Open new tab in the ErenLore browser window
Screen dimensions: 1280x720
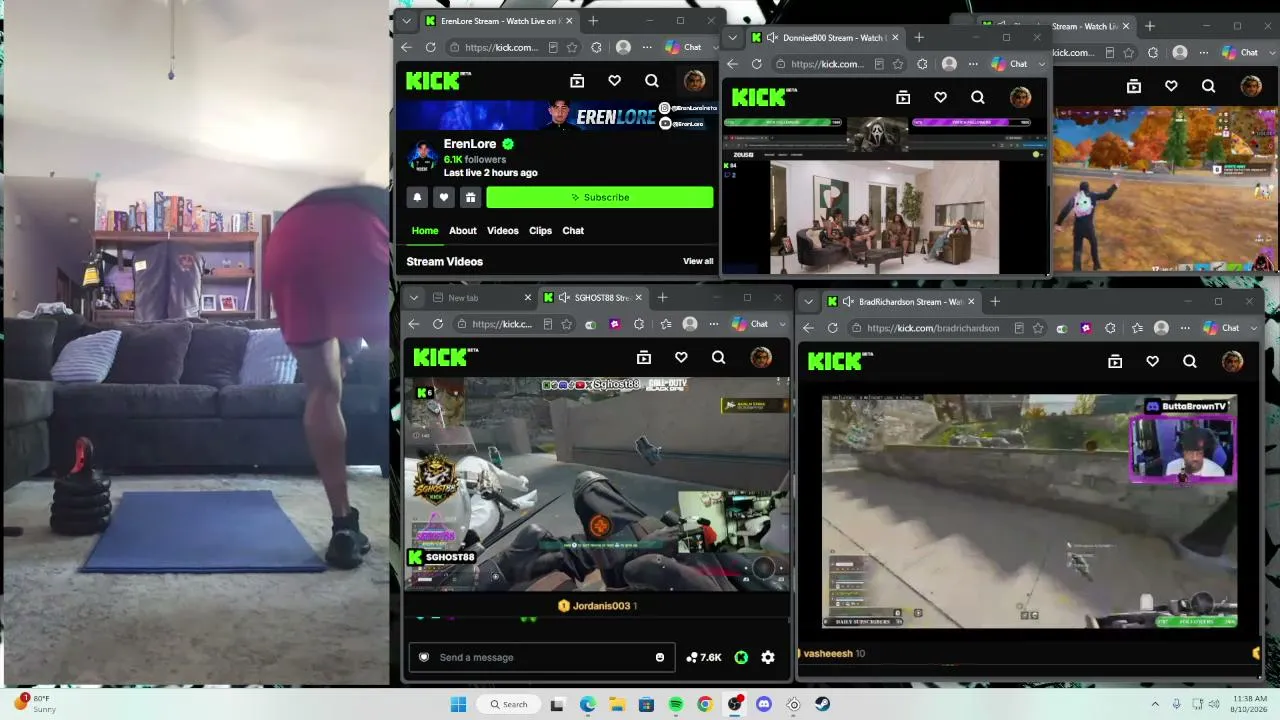pos(593,21)
